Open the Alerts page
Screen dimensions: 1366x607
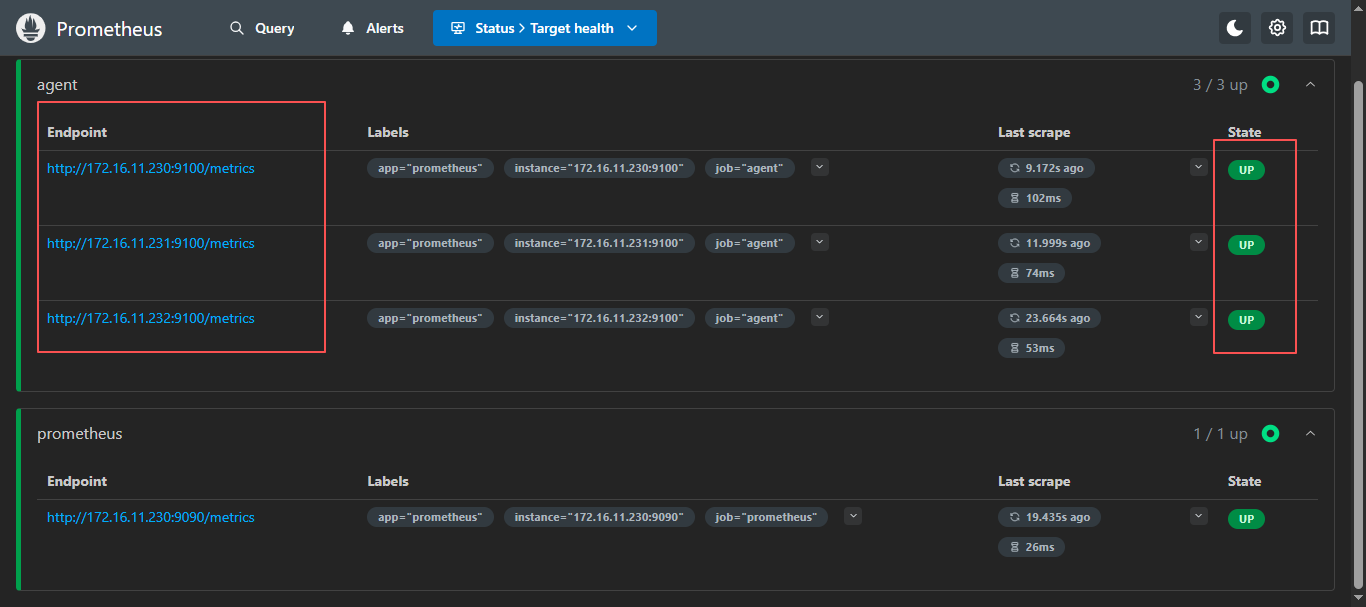tap(372, 28)
